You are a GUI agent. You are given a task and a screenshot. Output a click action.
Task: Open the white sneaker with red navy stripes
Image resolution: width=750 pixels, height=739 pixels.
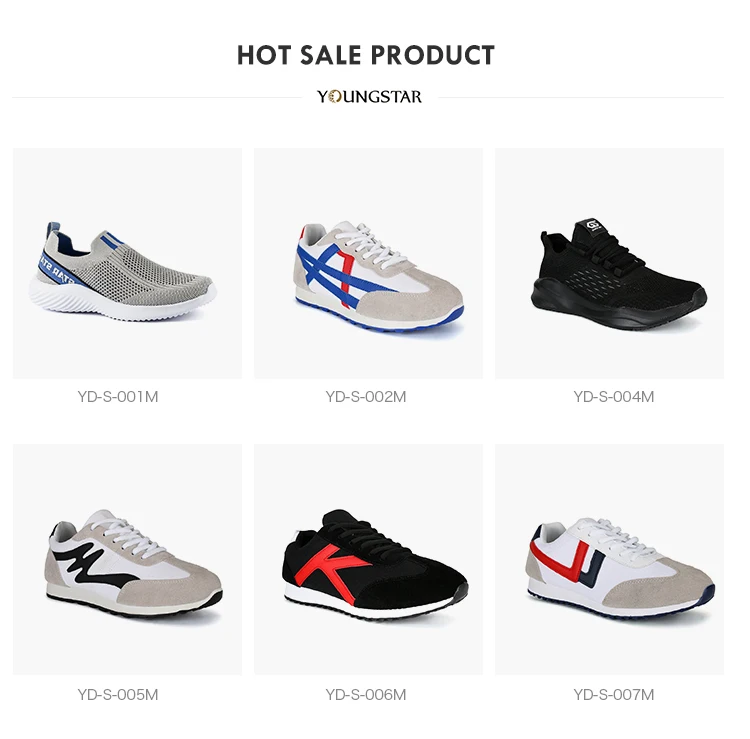[x=609, y=560]
